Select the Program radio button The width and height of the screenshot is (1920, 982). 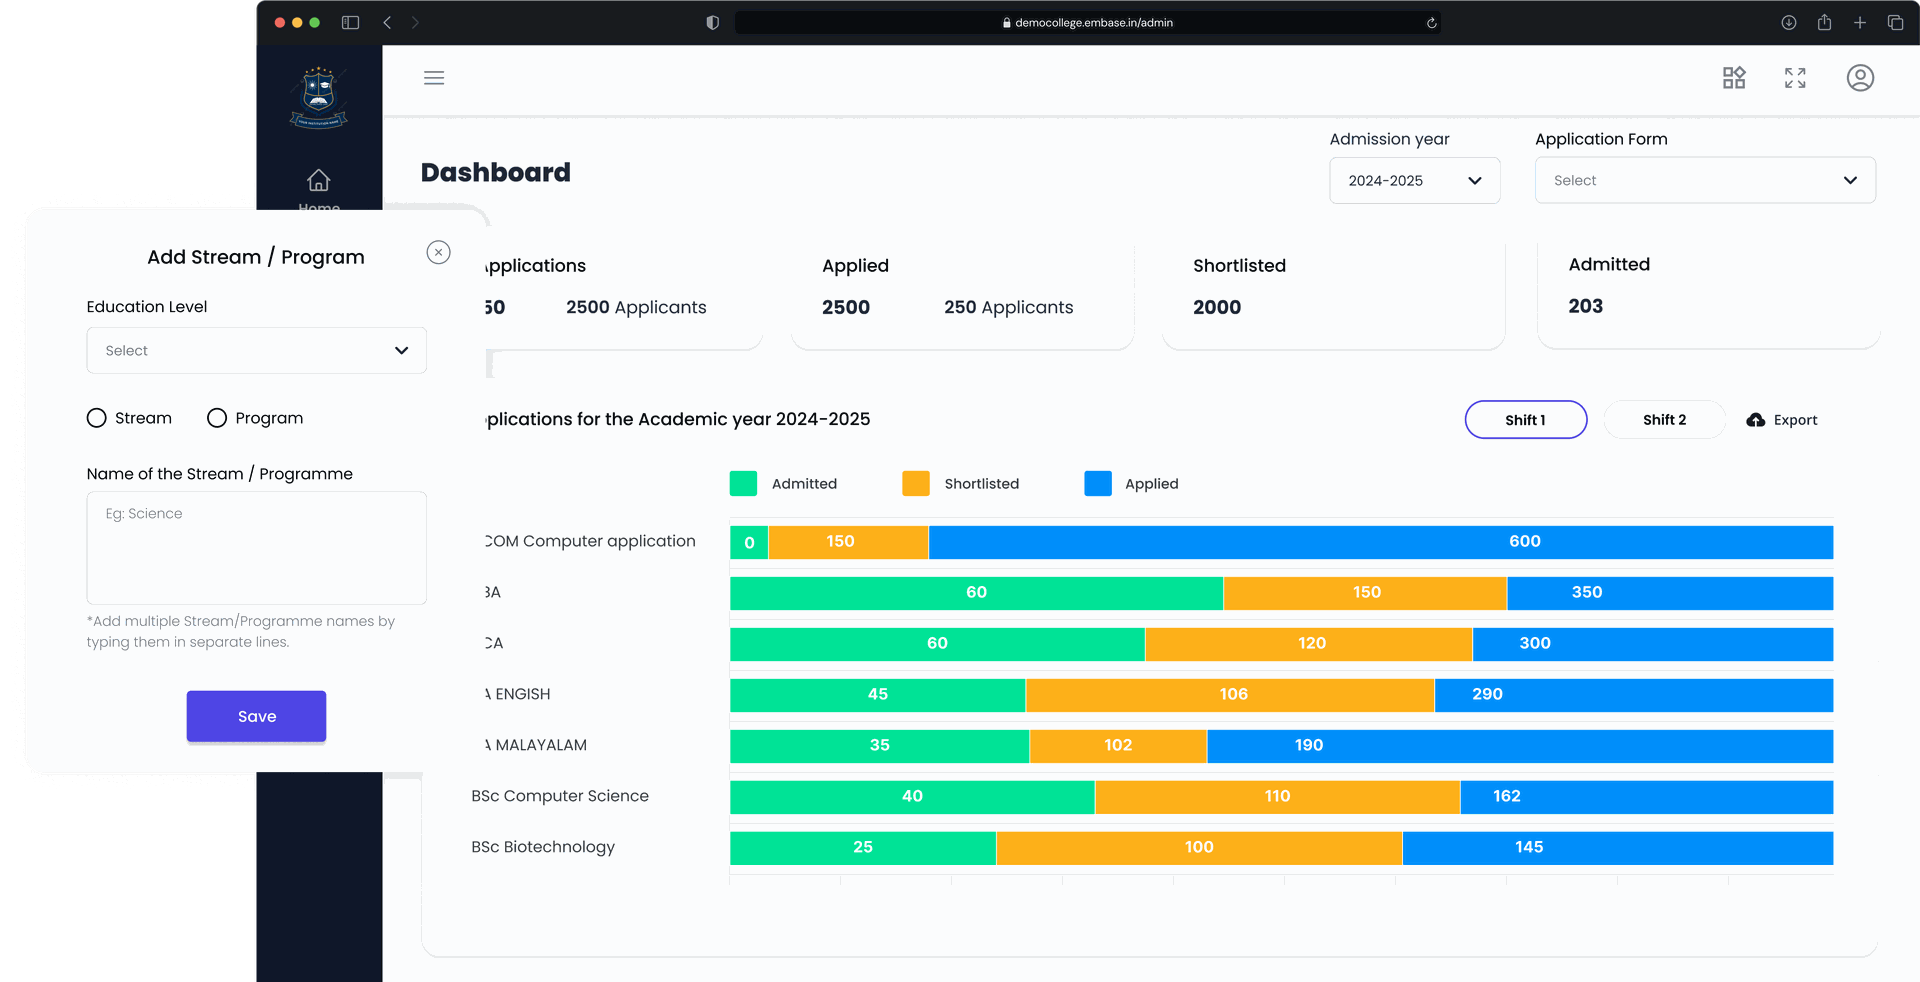click(217, 418)
